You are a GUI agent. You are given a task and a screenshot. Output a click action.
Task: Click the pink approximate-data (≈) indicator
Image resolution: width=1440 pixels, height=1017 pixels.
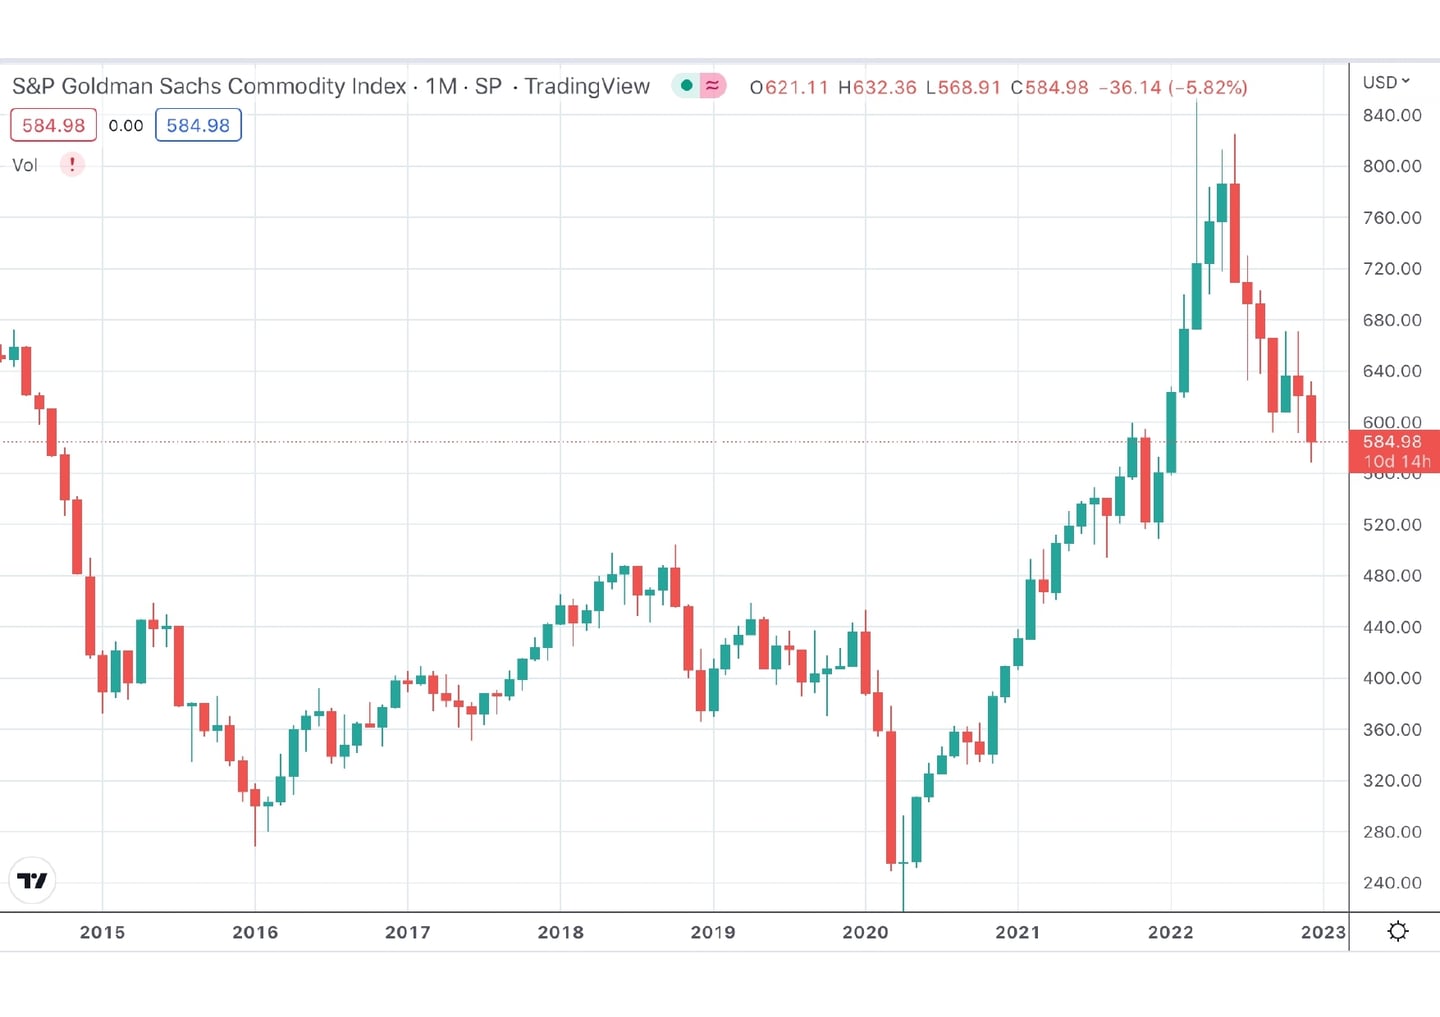tap(712, 86)
